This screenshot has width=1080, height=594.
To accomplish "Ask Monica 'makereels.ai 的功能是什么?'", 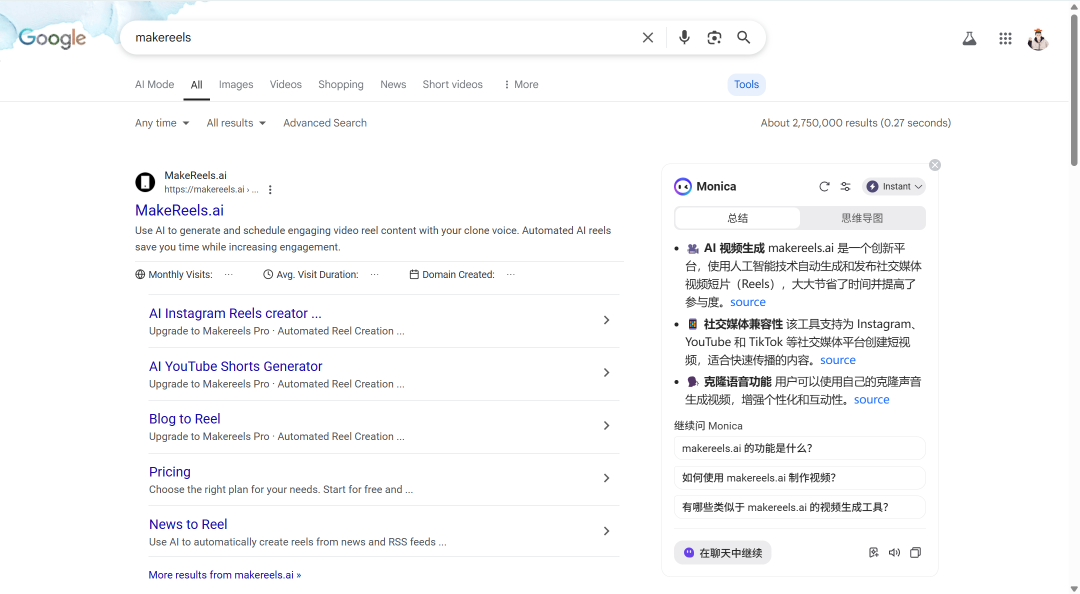I will (800, 449).
